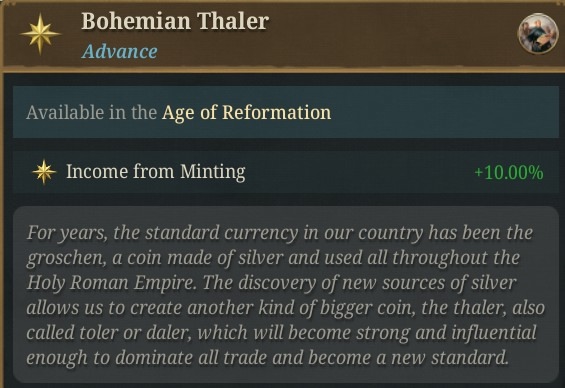Click the 'For years,' opening words

coord(67,233)
